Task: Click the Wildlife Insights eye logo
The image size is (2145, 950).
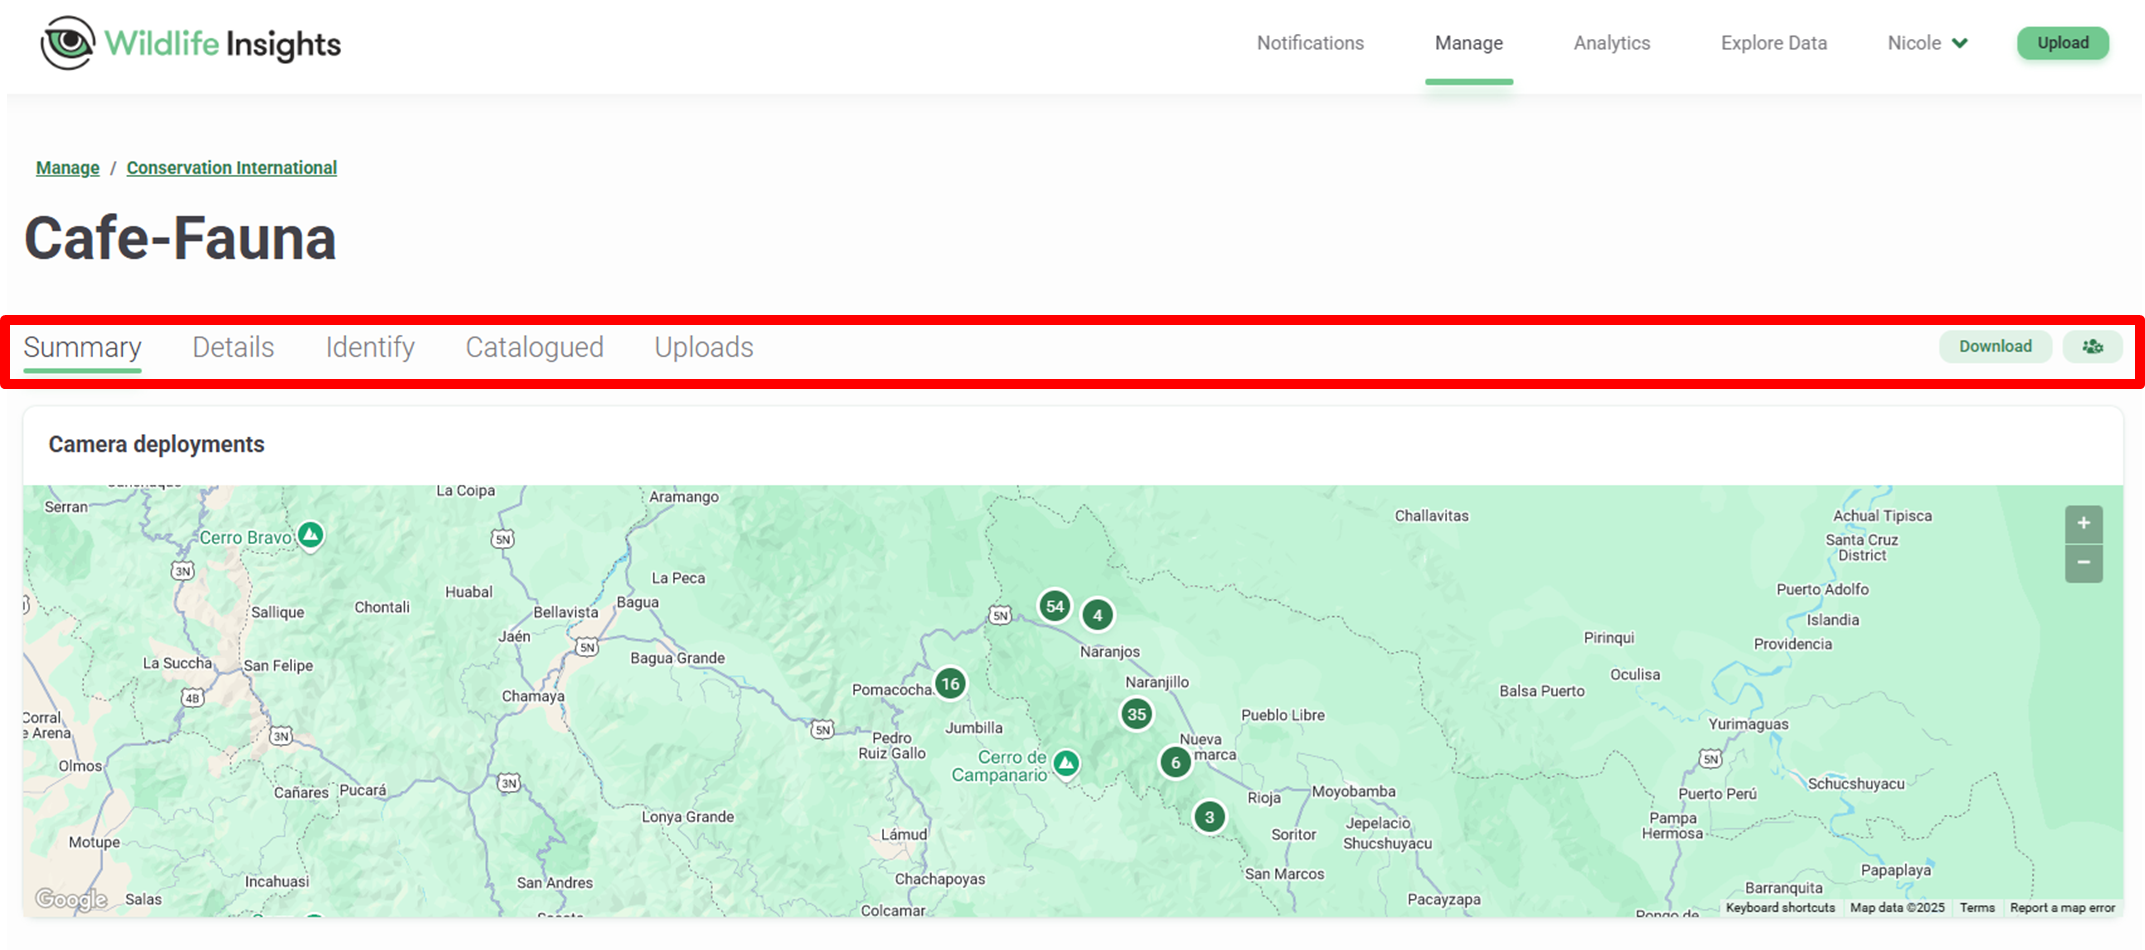Action: tap(67, 43)
